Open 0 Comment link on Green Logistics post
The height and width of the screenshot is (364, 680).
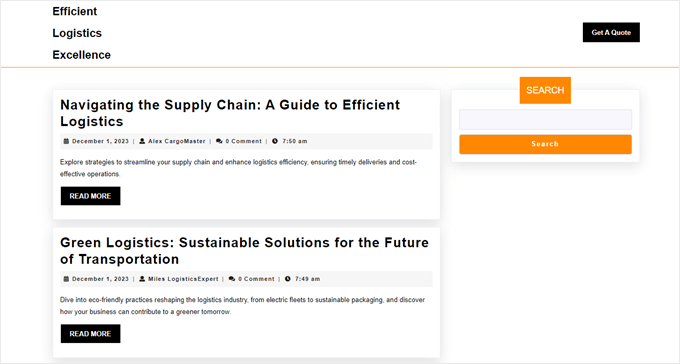tap(256, 279)
